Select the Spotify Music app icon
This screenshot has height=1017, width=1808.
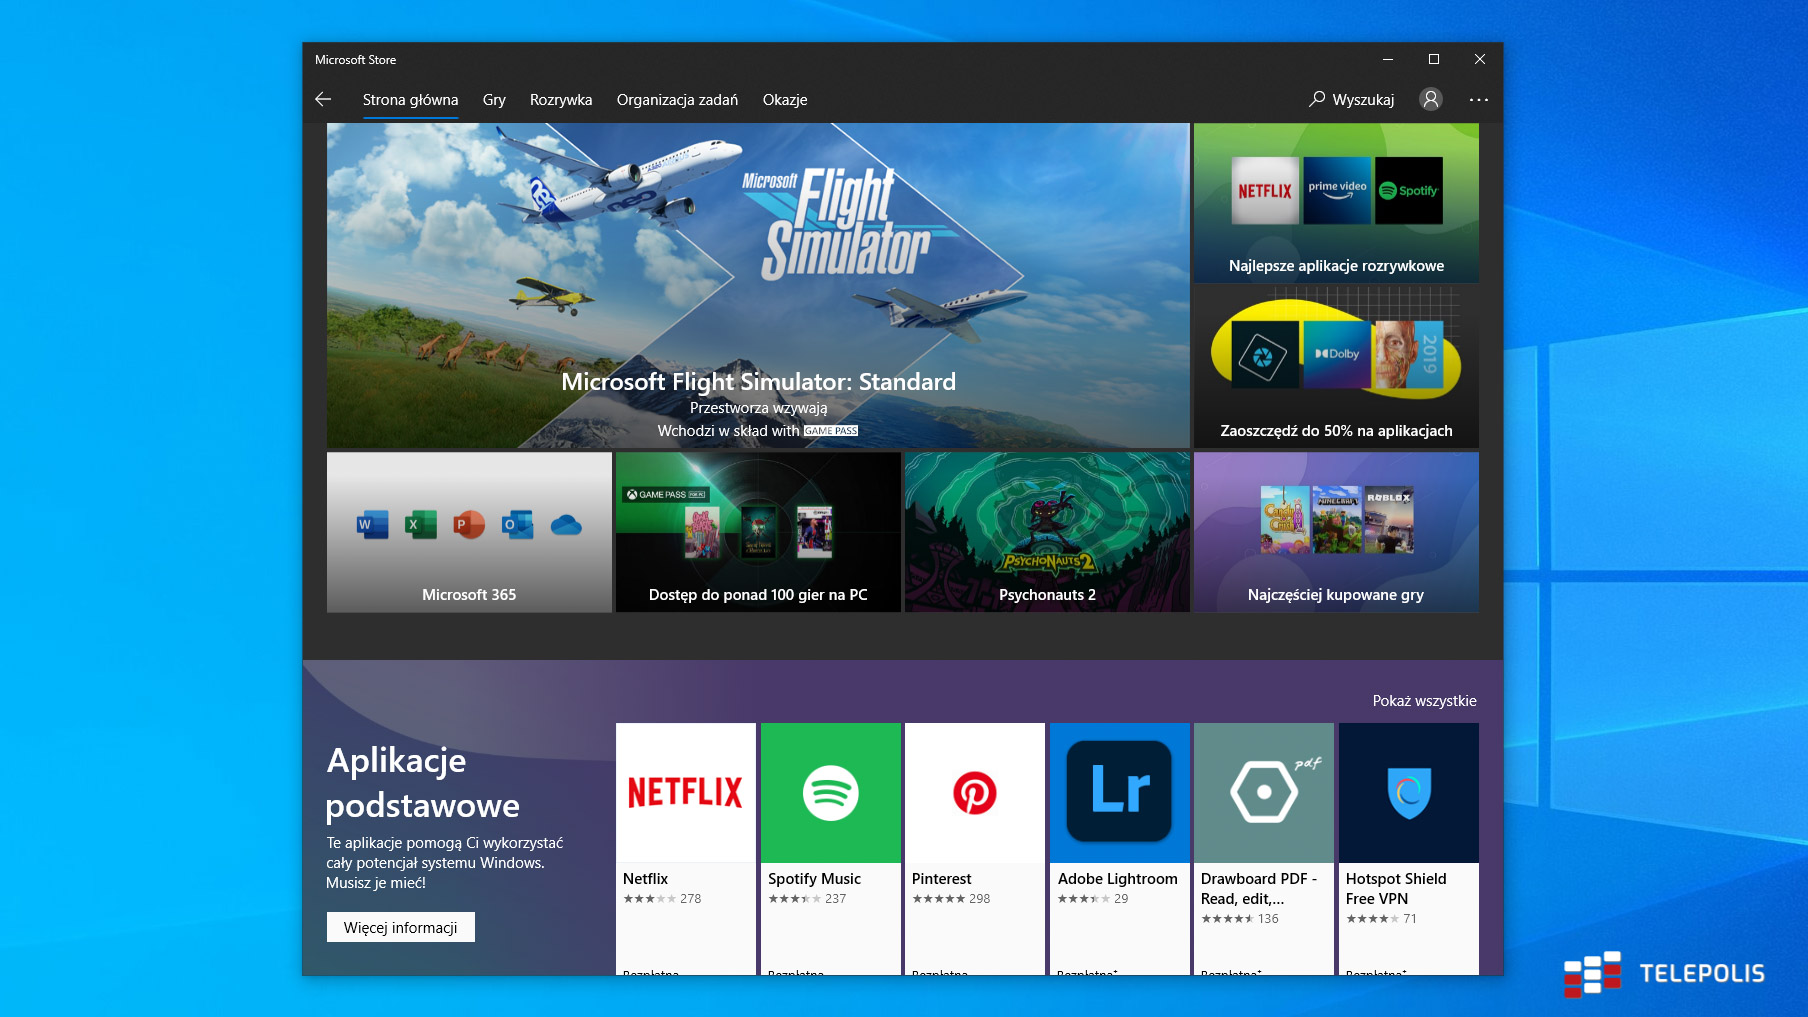point(831,793)
